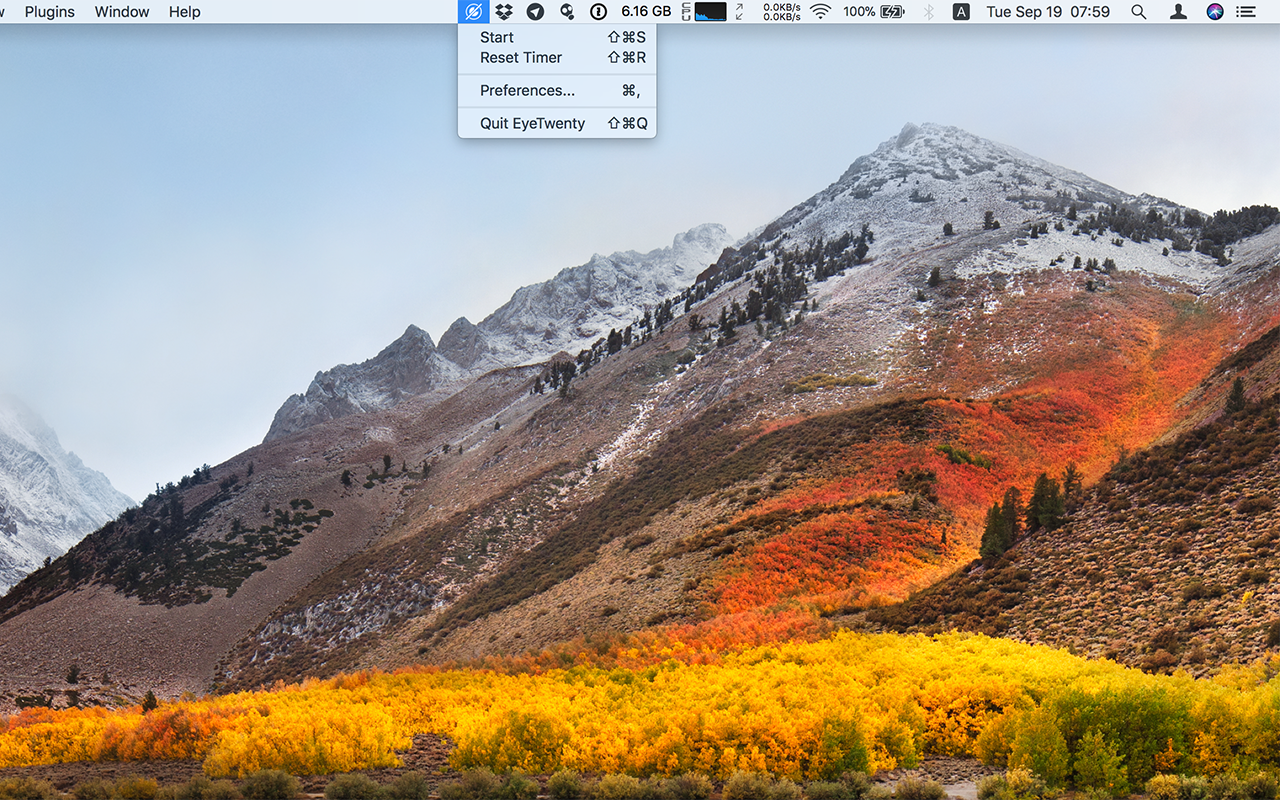Click the user account silhouette icon
The width and height of the screenshot is (1280, 800).
click(1179, 12)
